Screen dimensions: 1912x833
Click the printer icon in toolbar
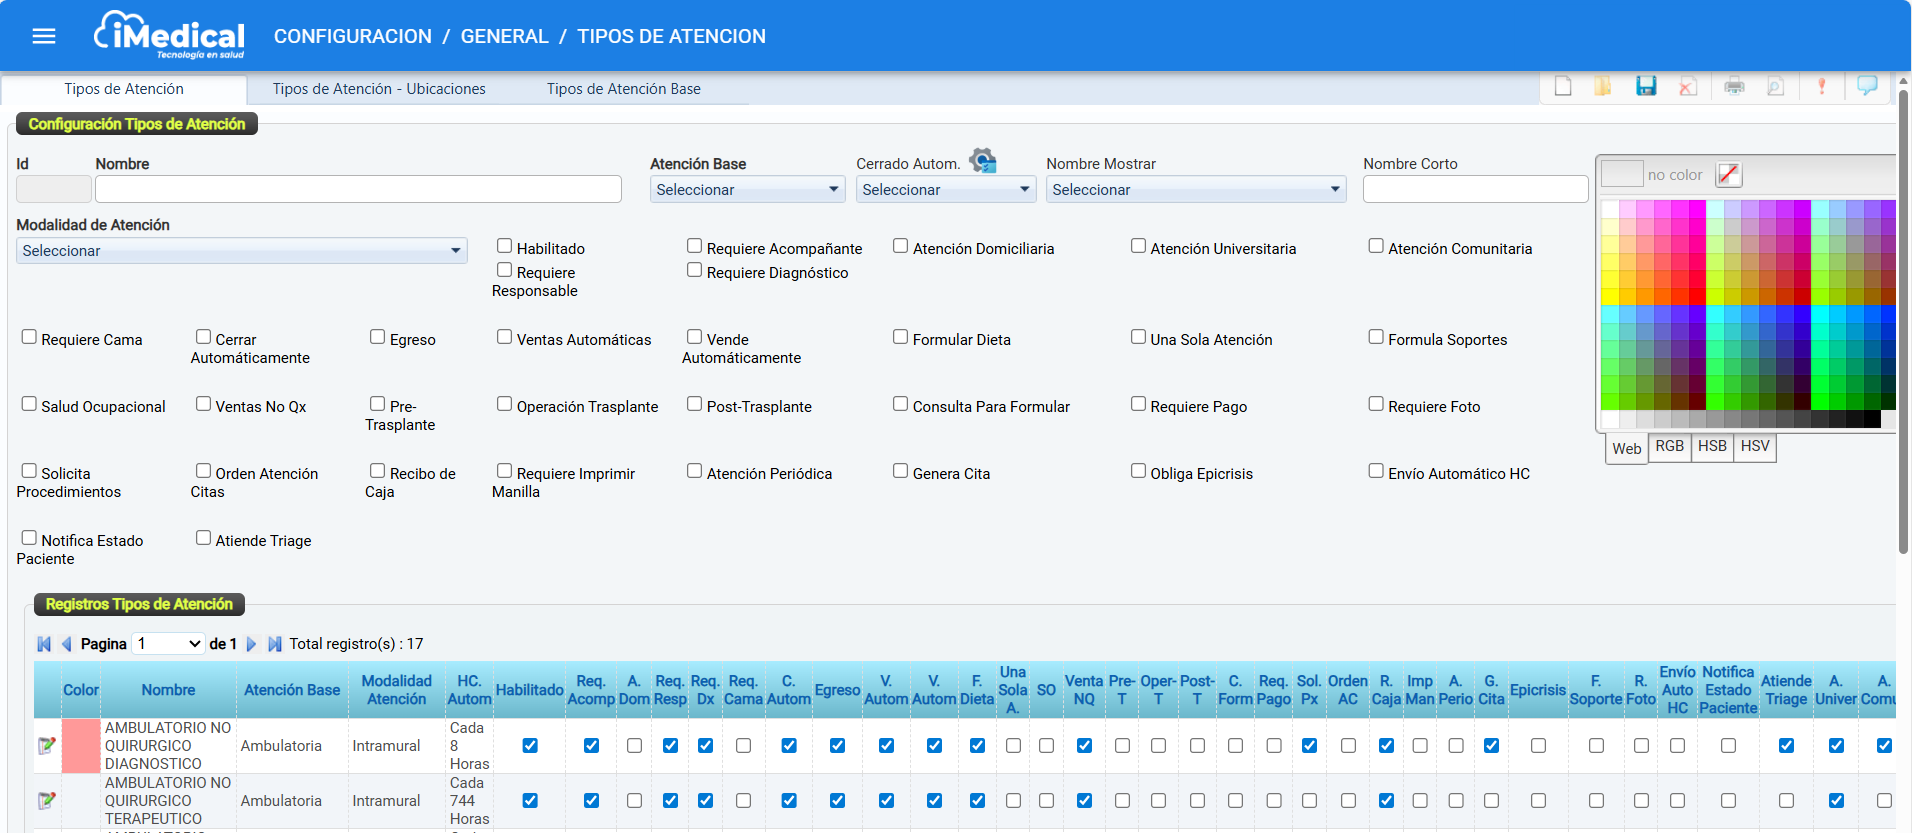tap(1734, 87)
